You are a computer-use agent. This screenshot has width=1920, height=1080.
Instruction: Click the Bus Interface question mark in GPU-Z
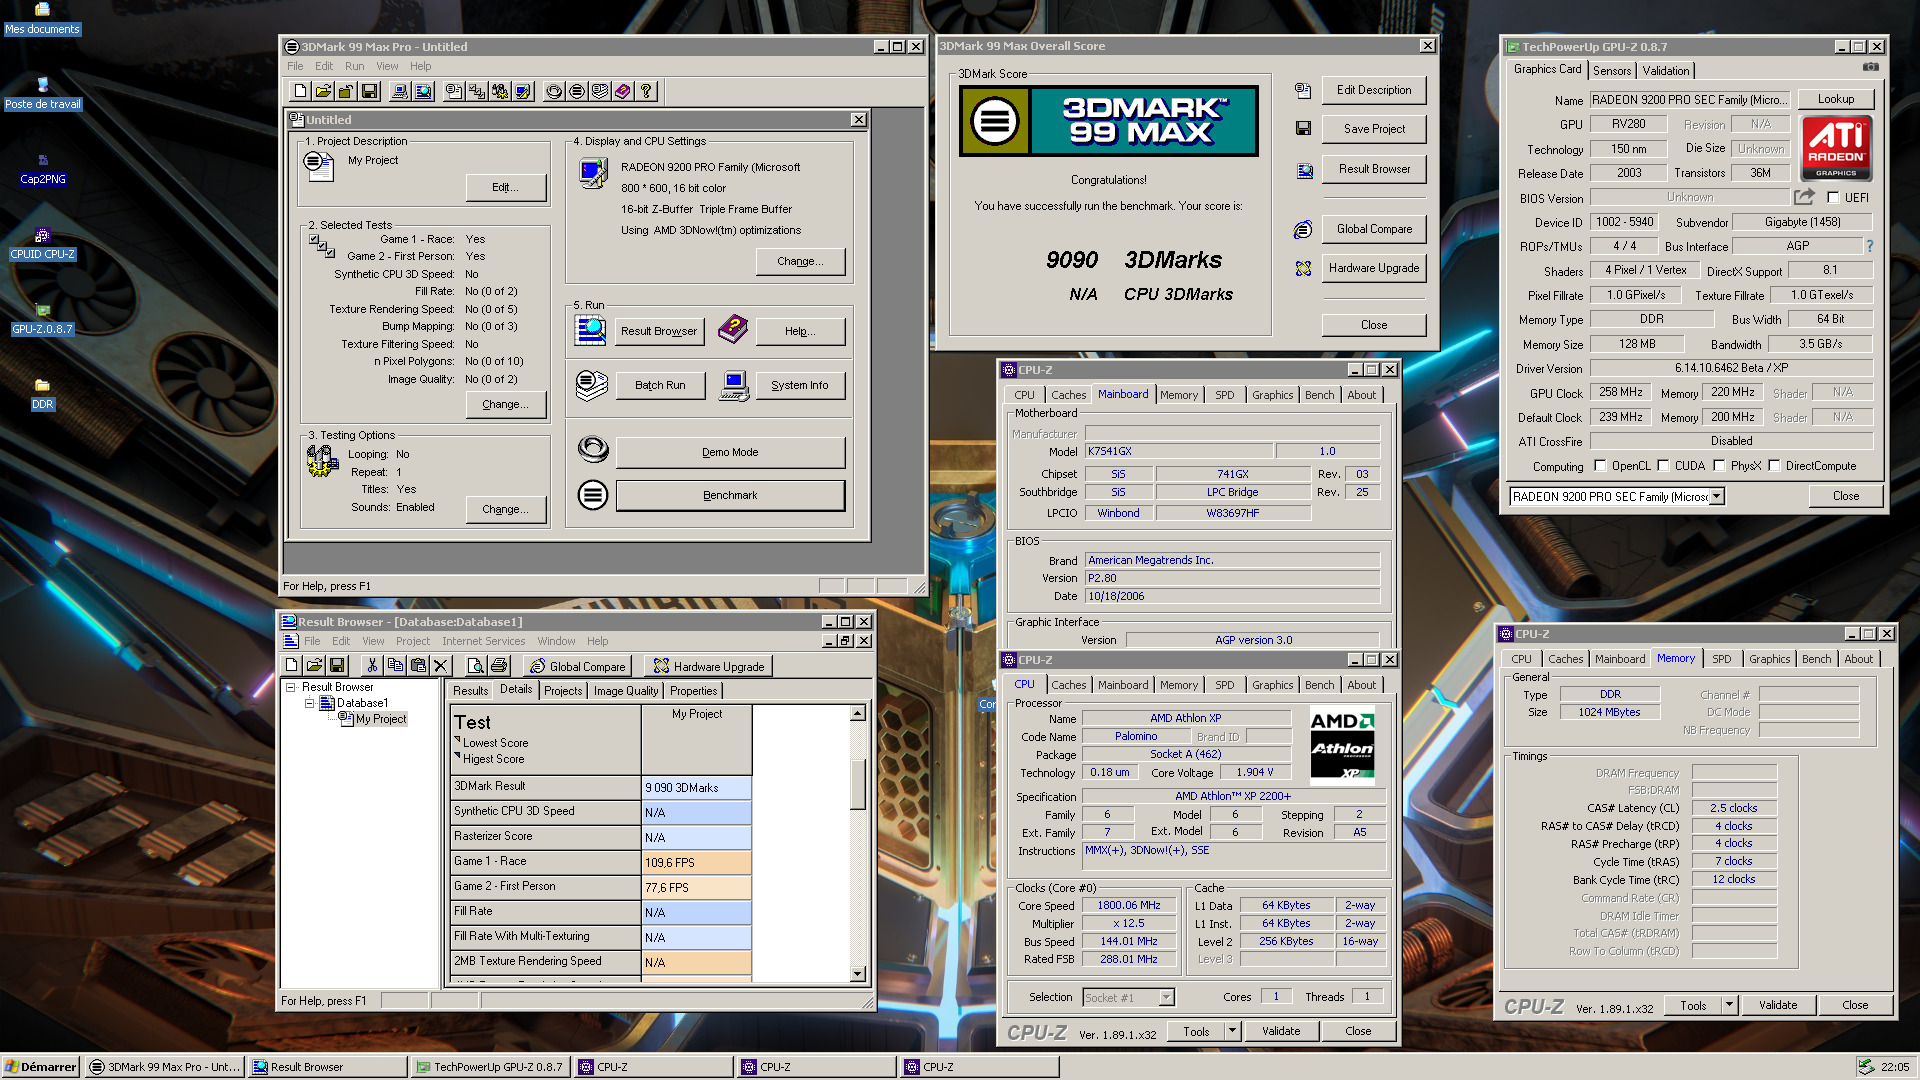coord(1869,246)
